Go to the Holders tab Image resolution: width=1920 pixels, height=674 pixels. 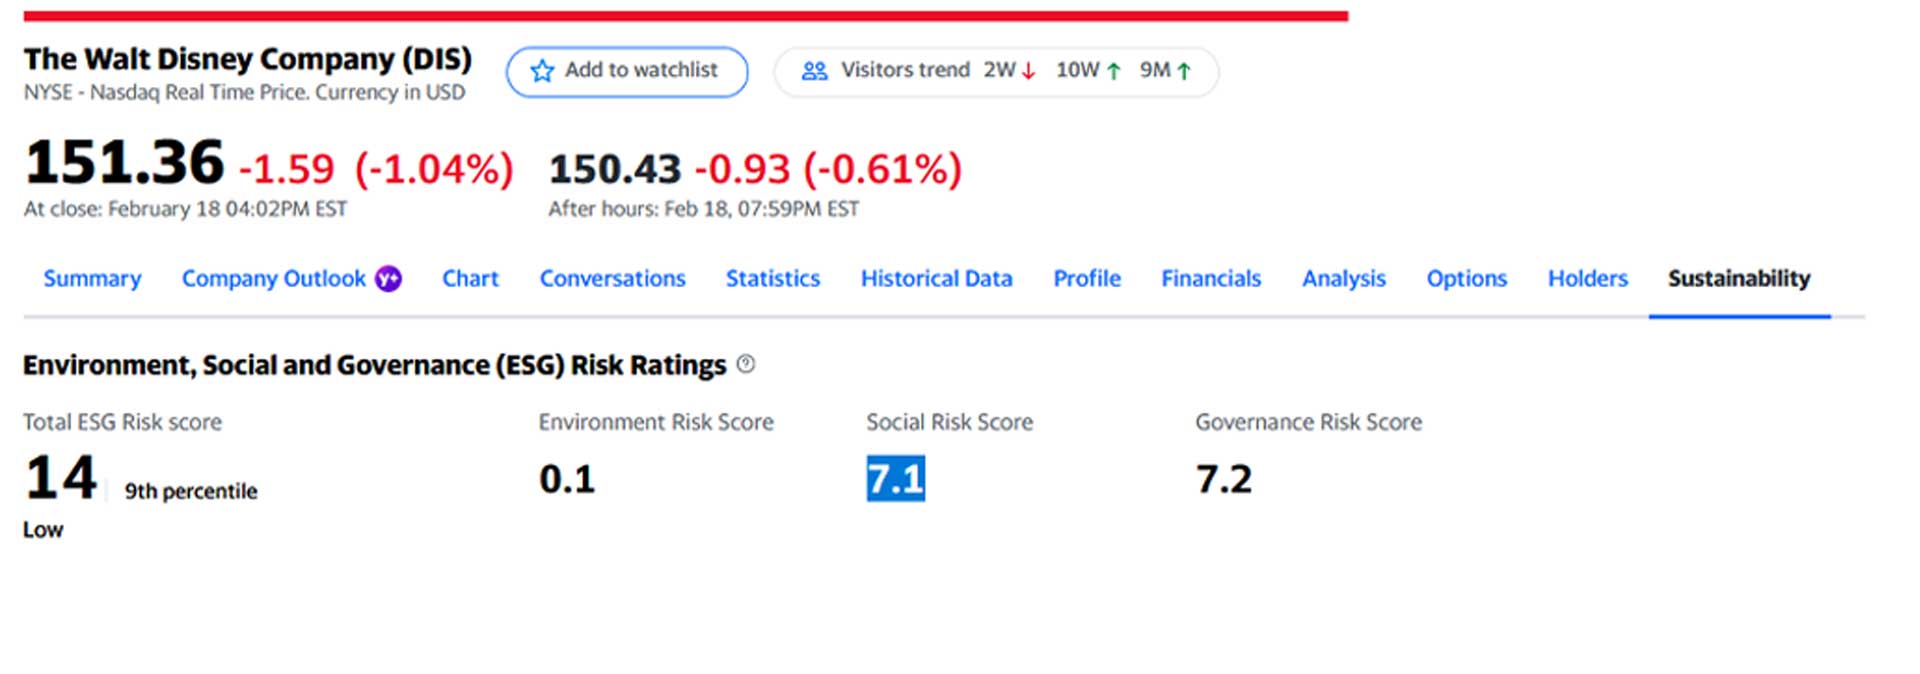[1587, 279]
